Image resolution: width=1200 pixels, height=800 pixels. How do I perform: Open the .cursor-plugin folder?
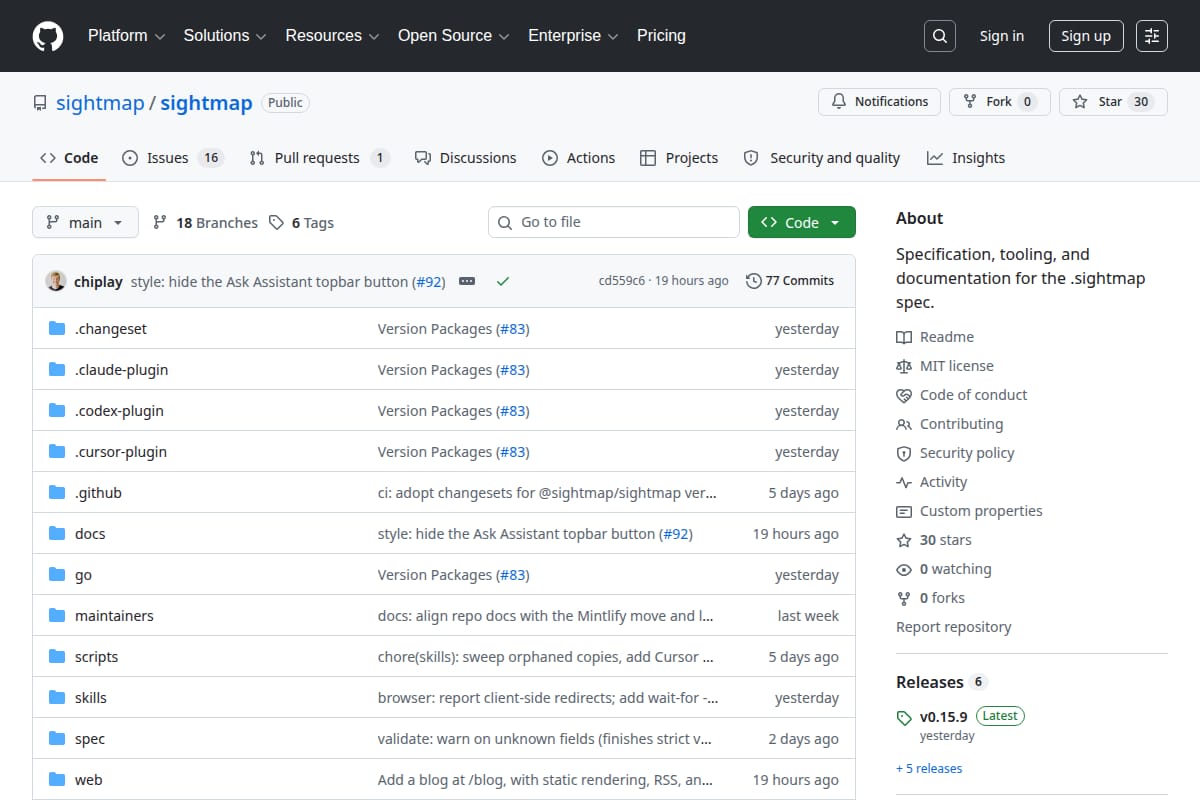121,452
